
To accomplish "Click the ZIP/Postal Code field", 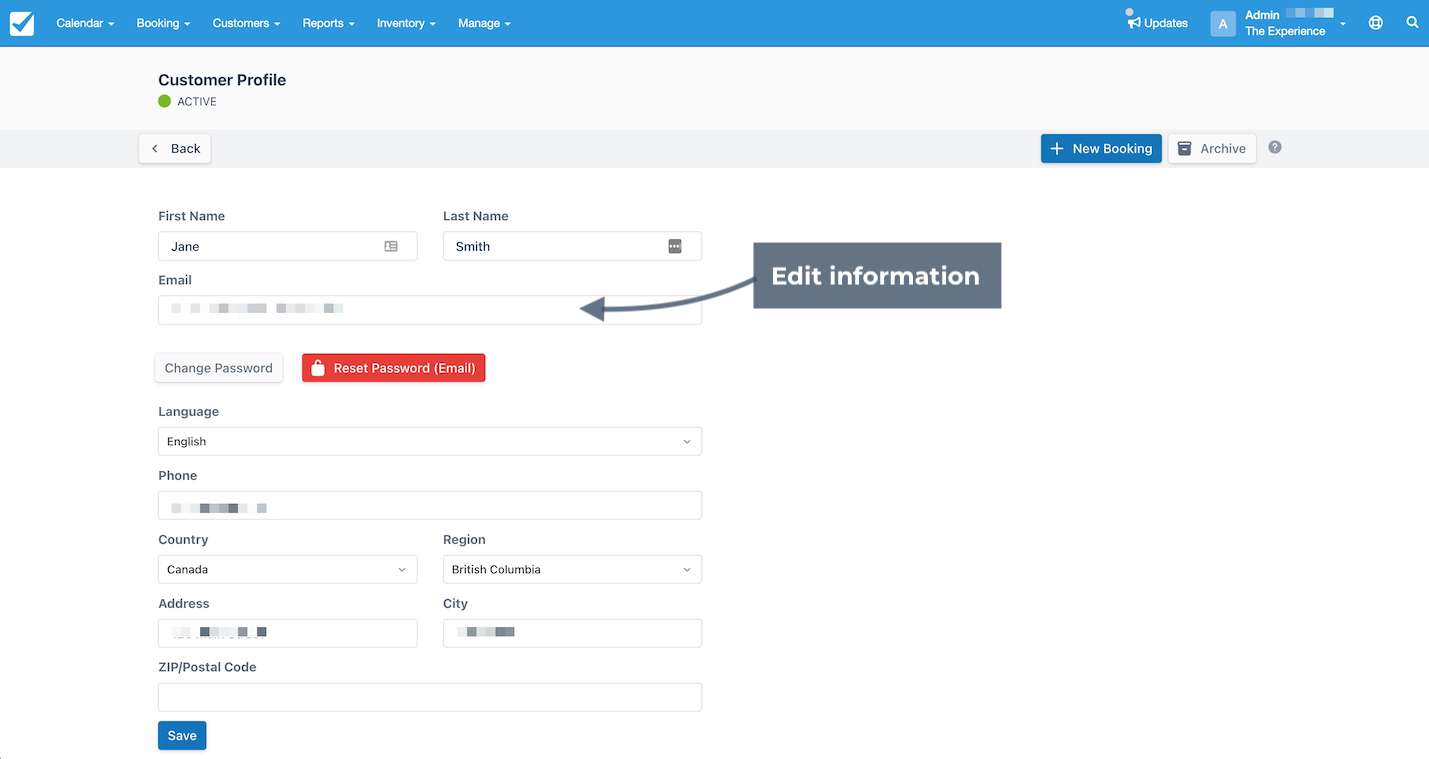I will tap(430, 697).
